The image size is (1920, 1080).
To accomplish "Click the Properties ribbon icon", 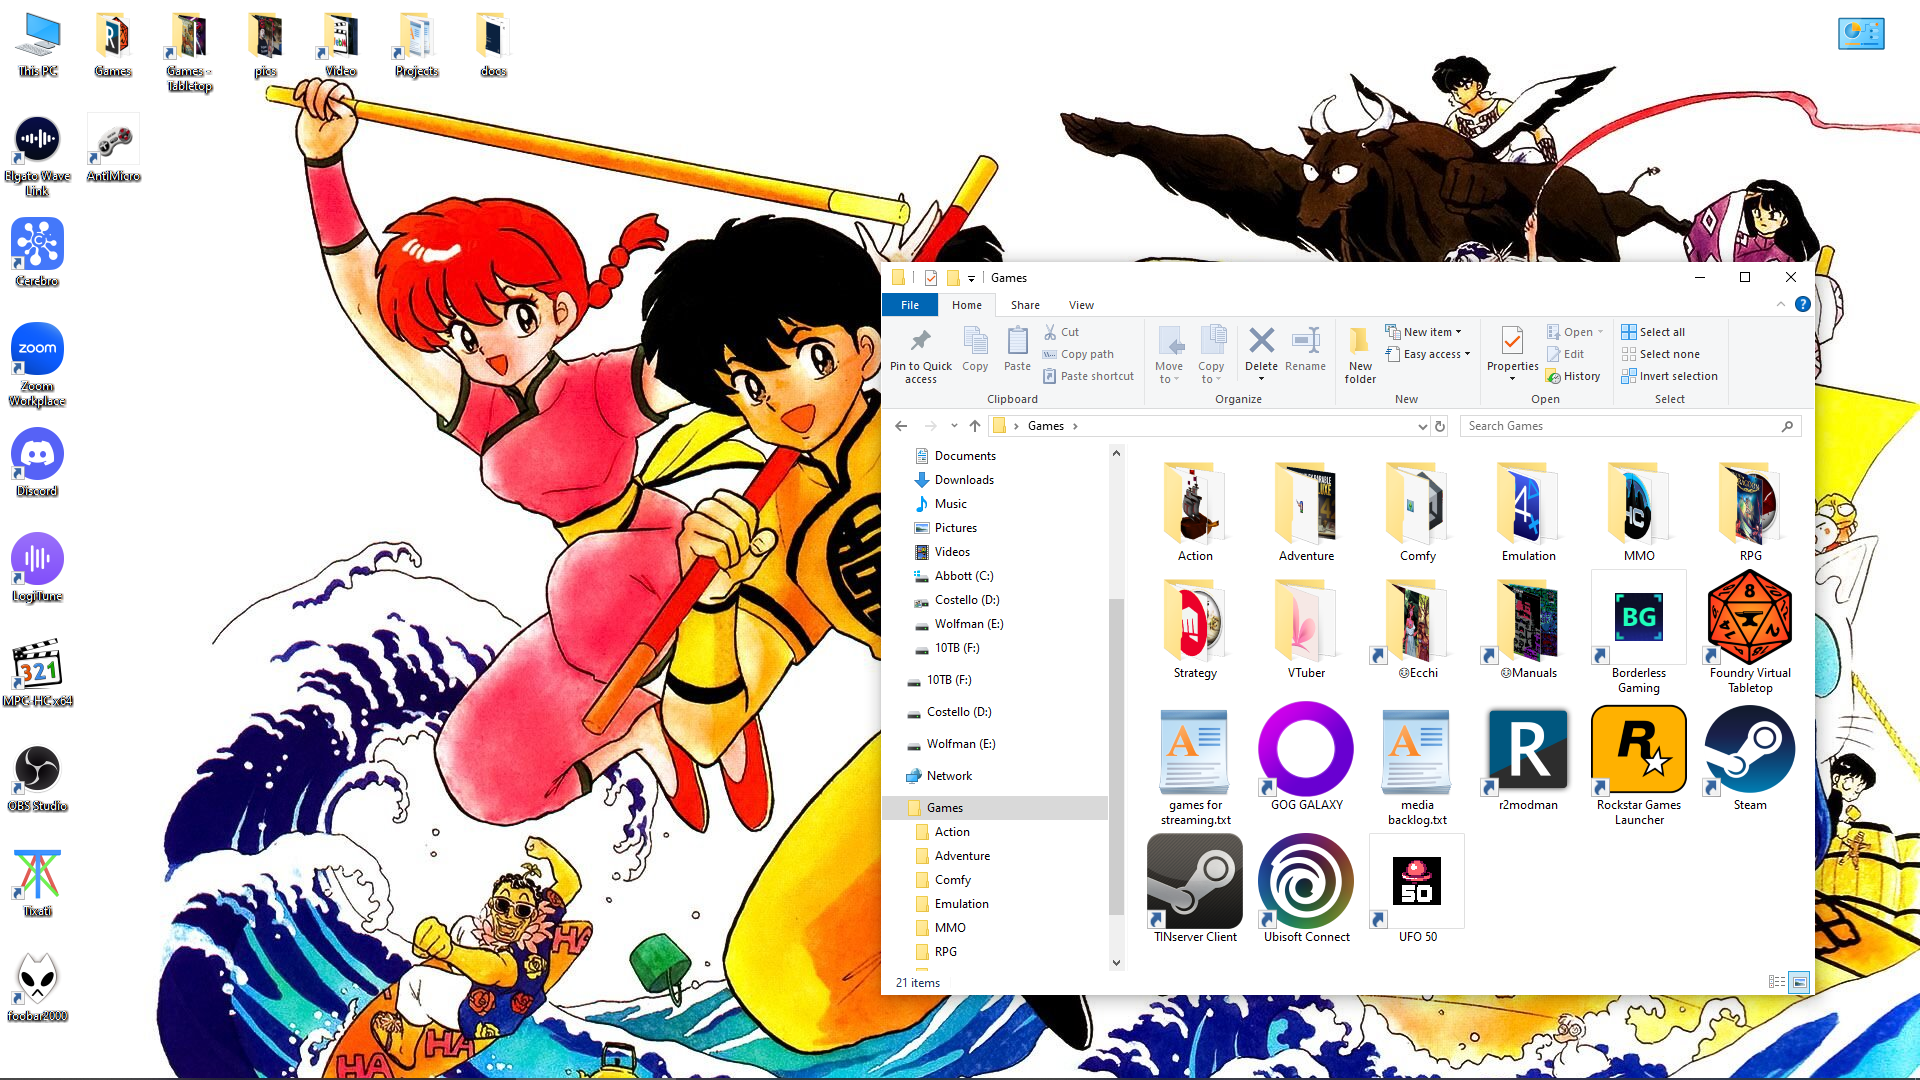I will pos(1512,341).
